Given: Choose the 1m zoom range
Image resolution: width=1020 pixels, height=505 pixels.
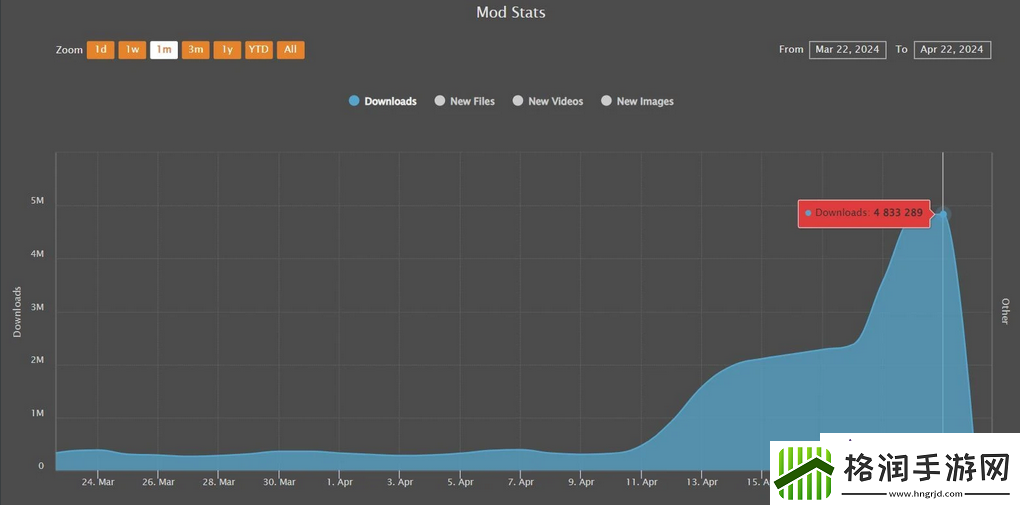Looking at the screenshot, I should 164,50.
